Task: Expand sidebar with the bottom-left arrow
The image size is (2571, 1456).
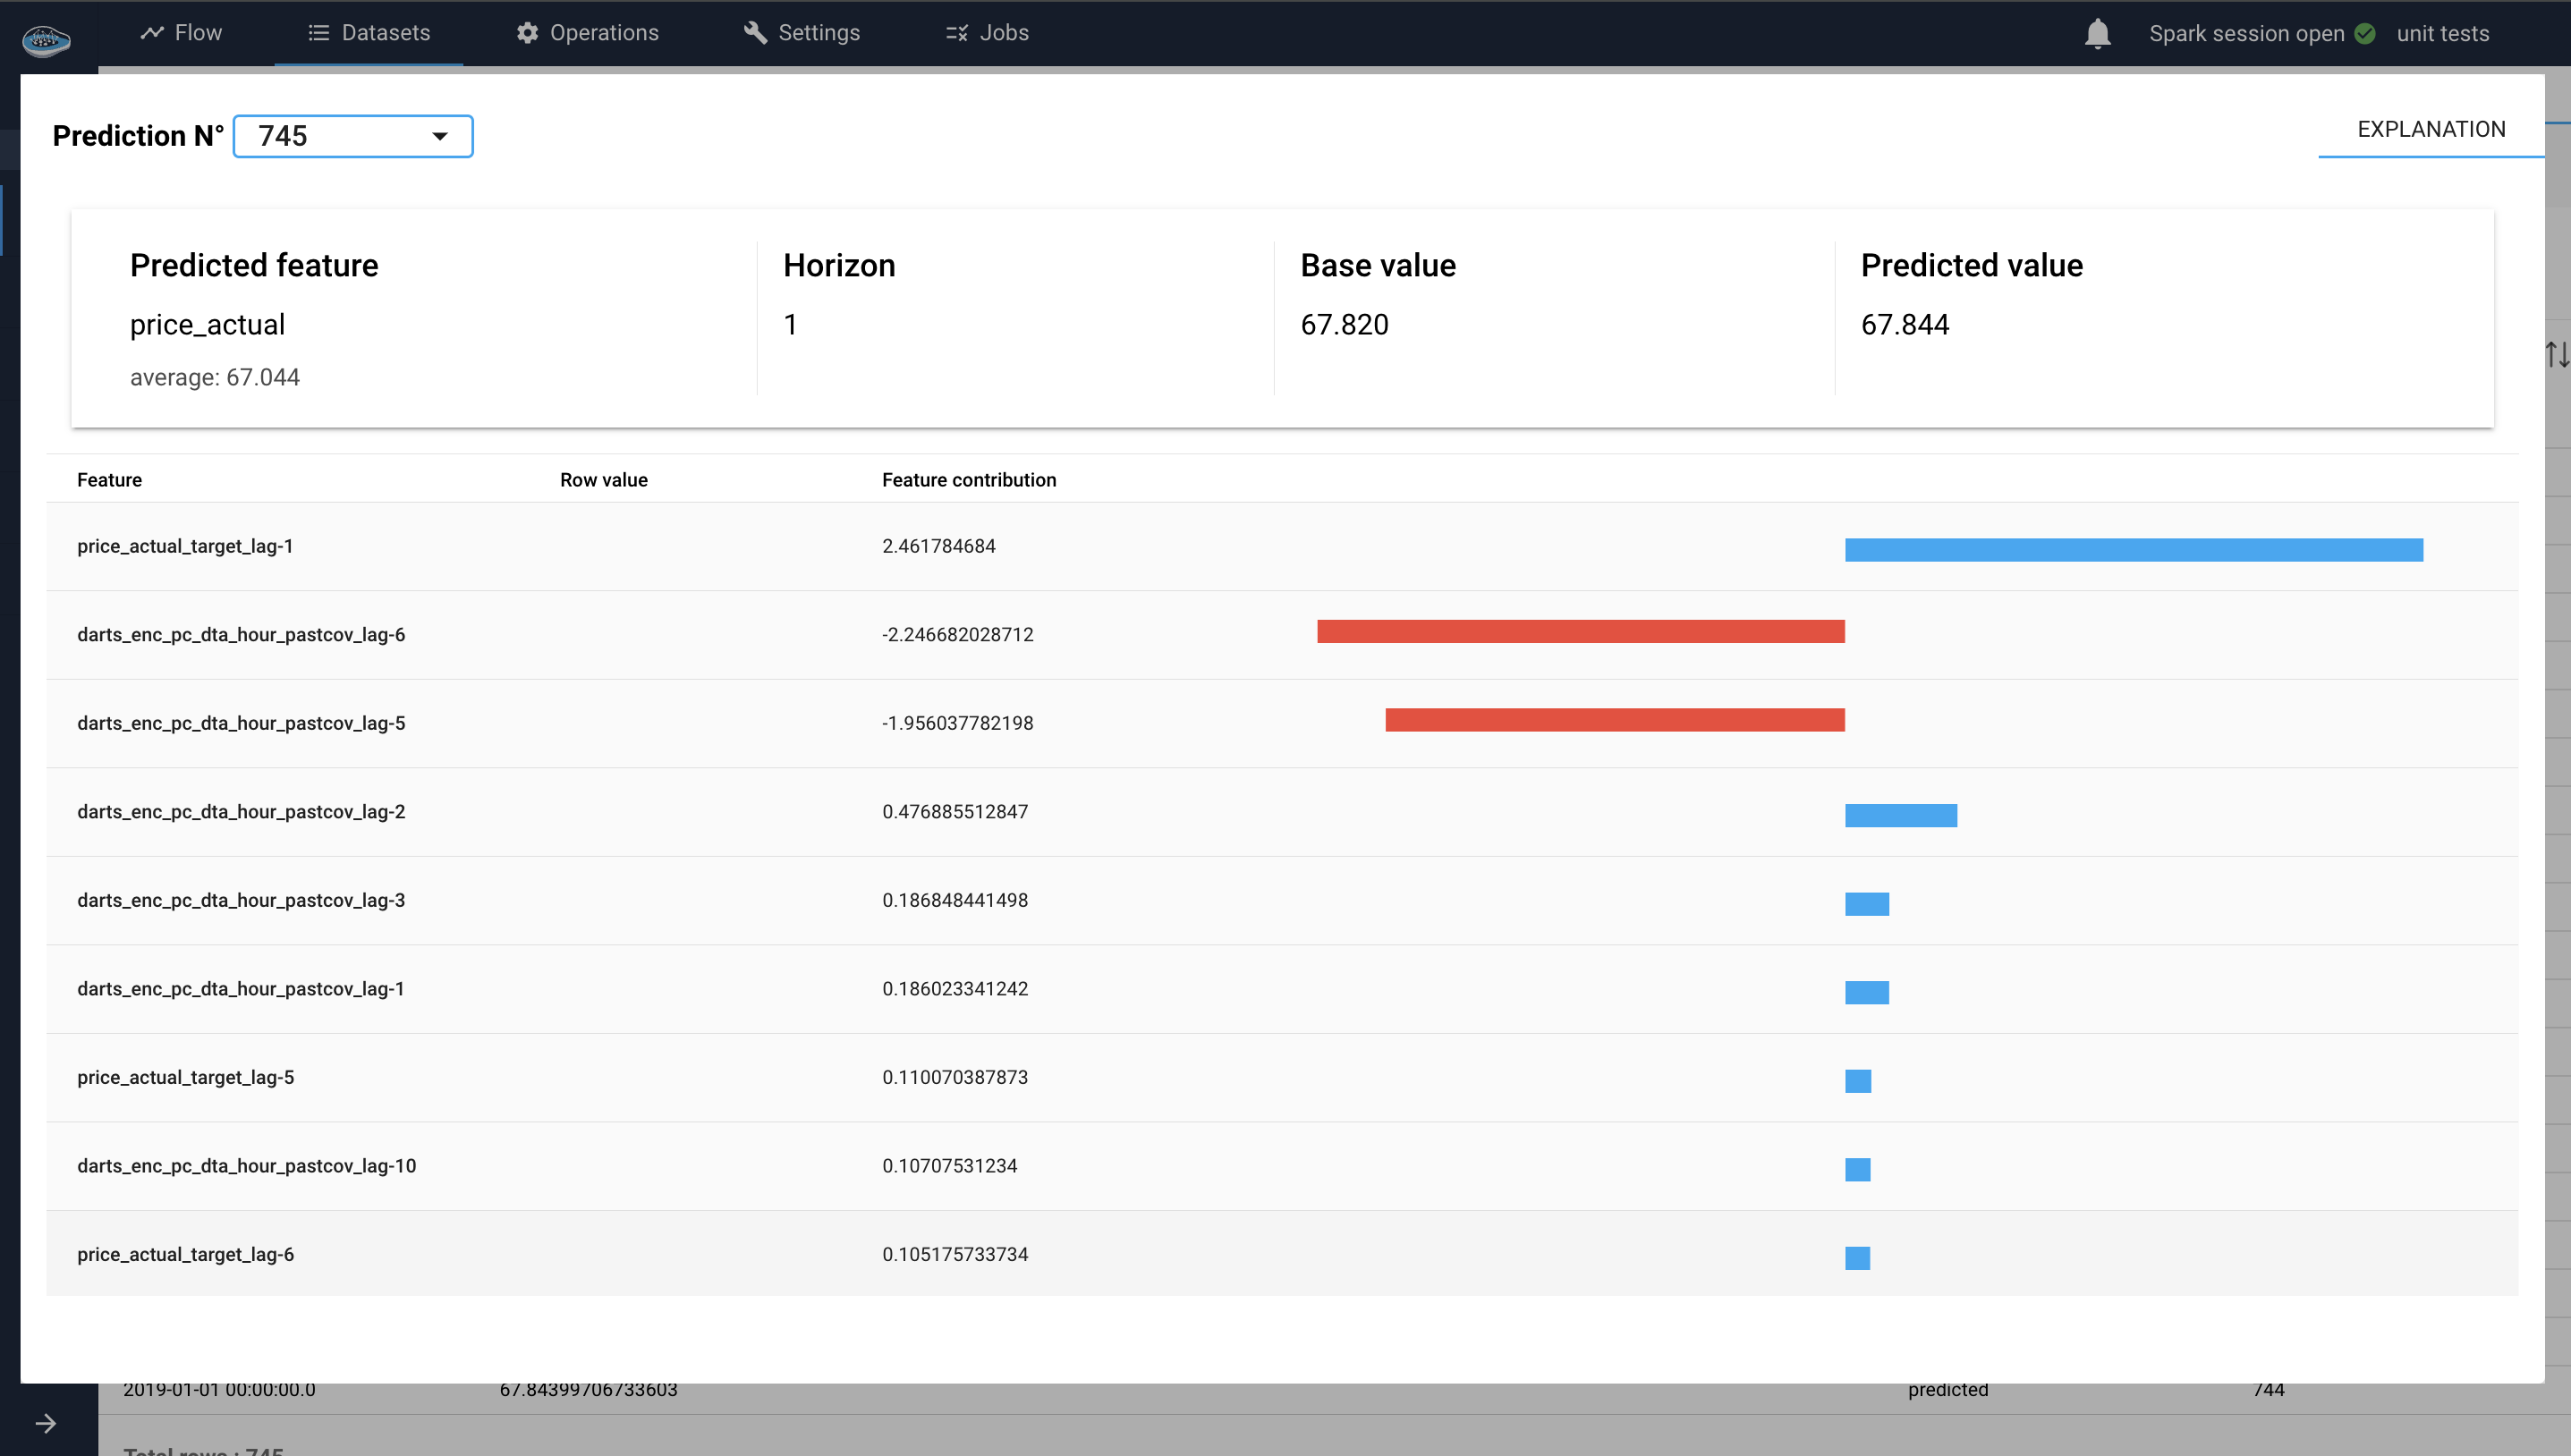Action: [x=45, y=1423]
